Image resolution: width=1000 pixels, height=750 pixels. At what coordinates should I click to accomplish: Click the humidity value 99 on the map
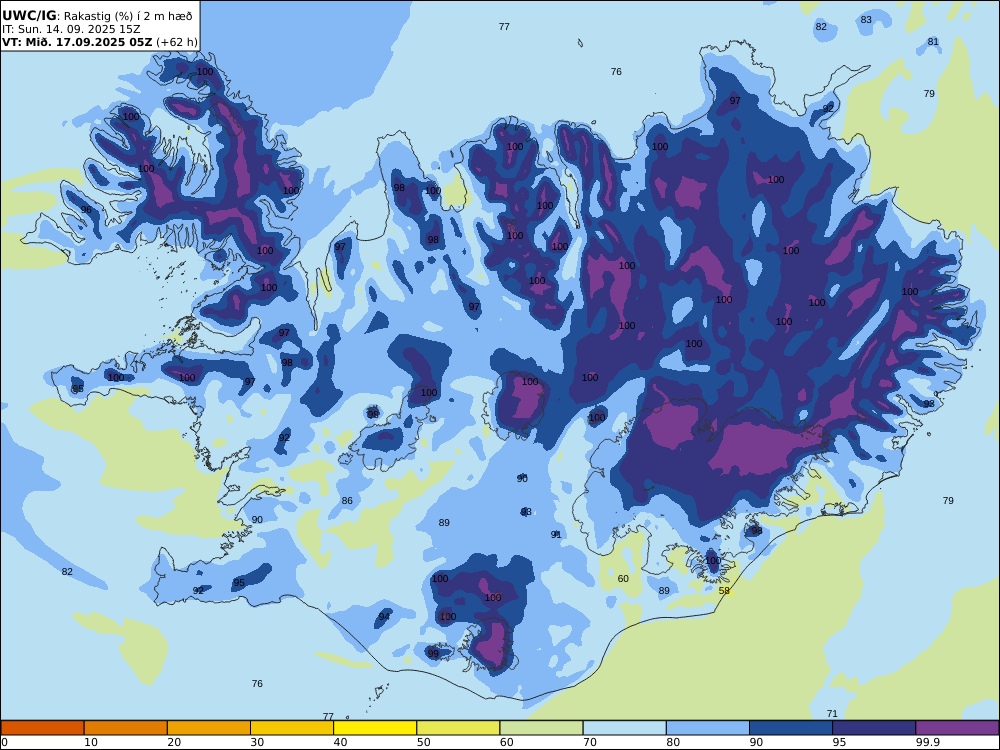click(433, 654)
